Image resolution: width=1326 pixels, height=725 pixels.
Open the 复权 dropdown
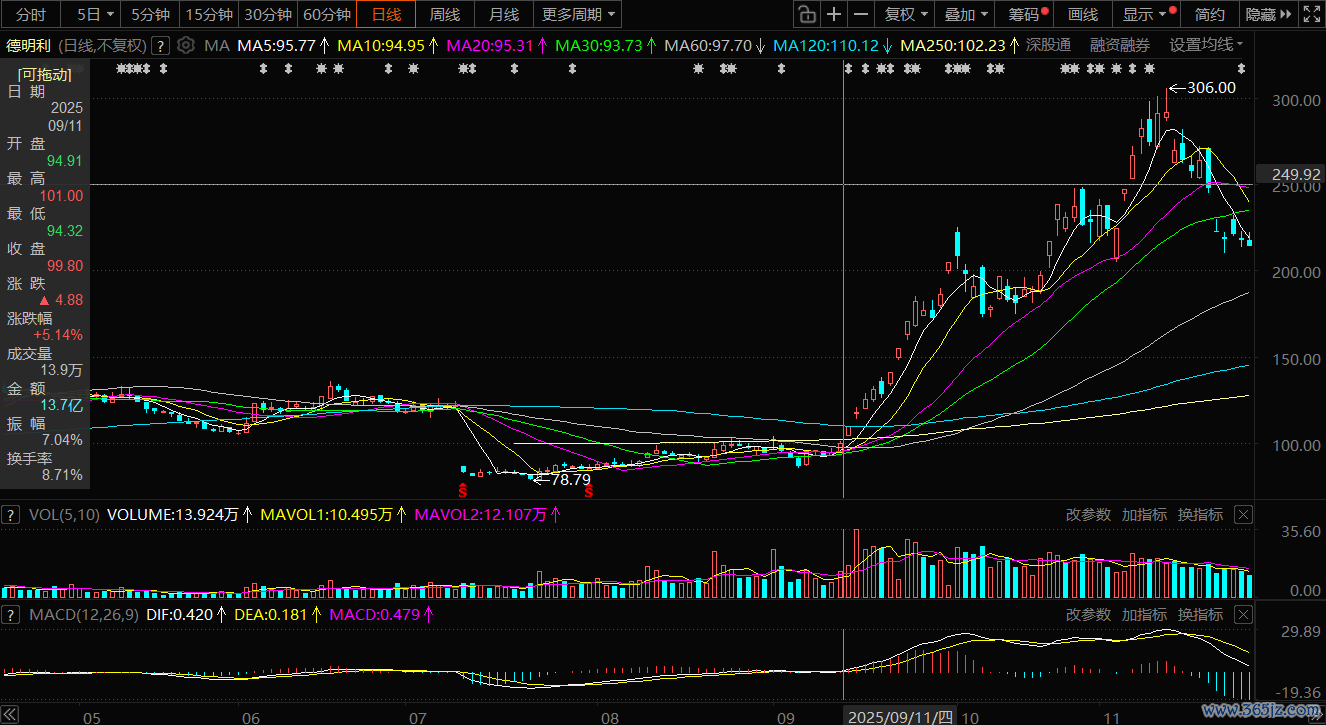906,14
